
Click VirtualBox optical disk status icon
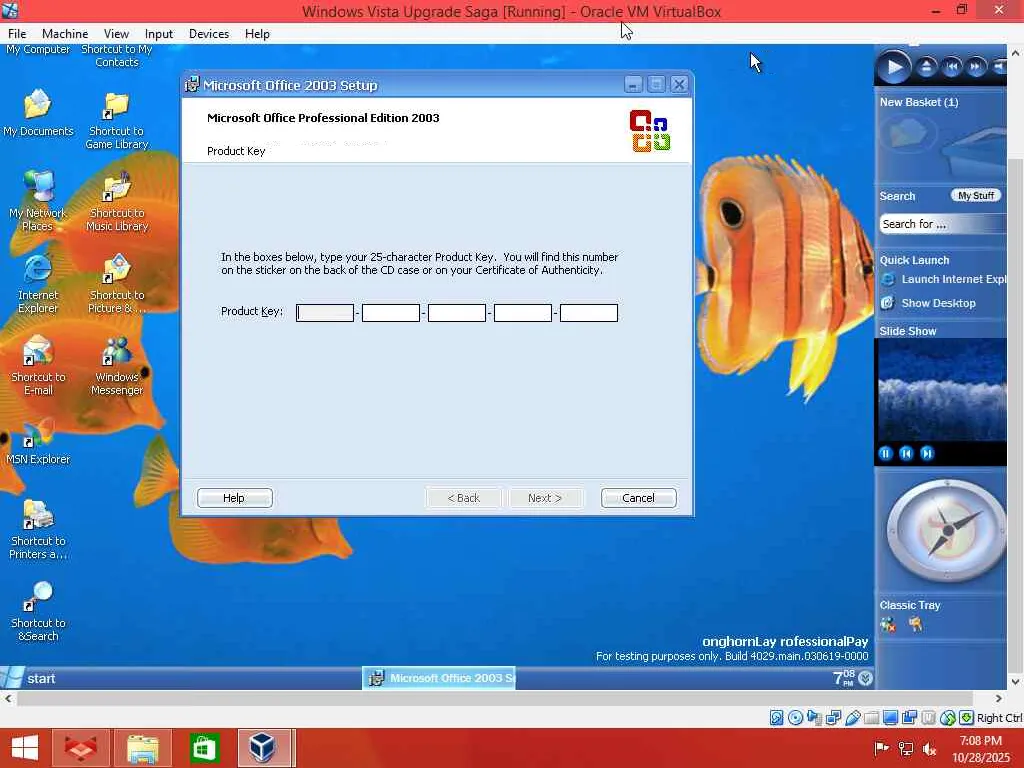pos(795,718)
